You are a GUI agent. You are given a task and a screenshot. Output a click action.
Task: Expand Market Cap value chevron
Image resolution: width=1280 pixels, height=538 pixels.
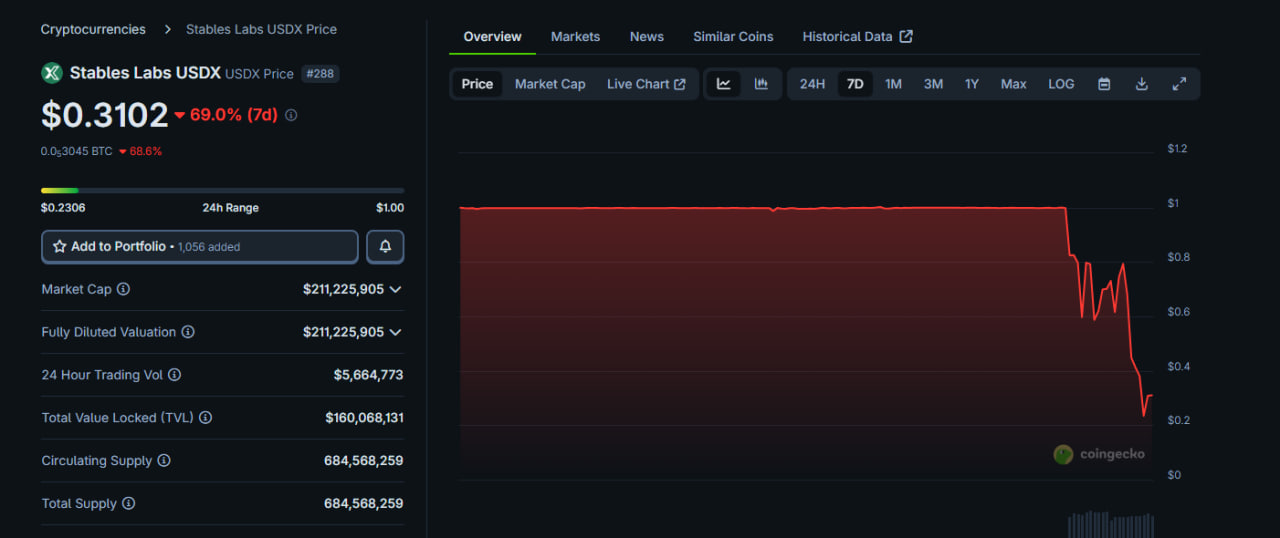396,289
